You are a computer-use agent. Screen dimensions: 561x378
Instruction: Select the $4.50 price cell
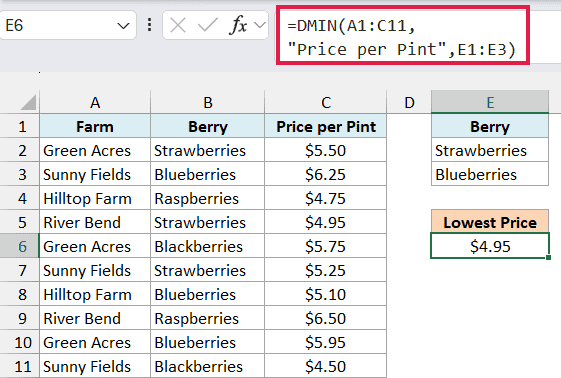326,366
